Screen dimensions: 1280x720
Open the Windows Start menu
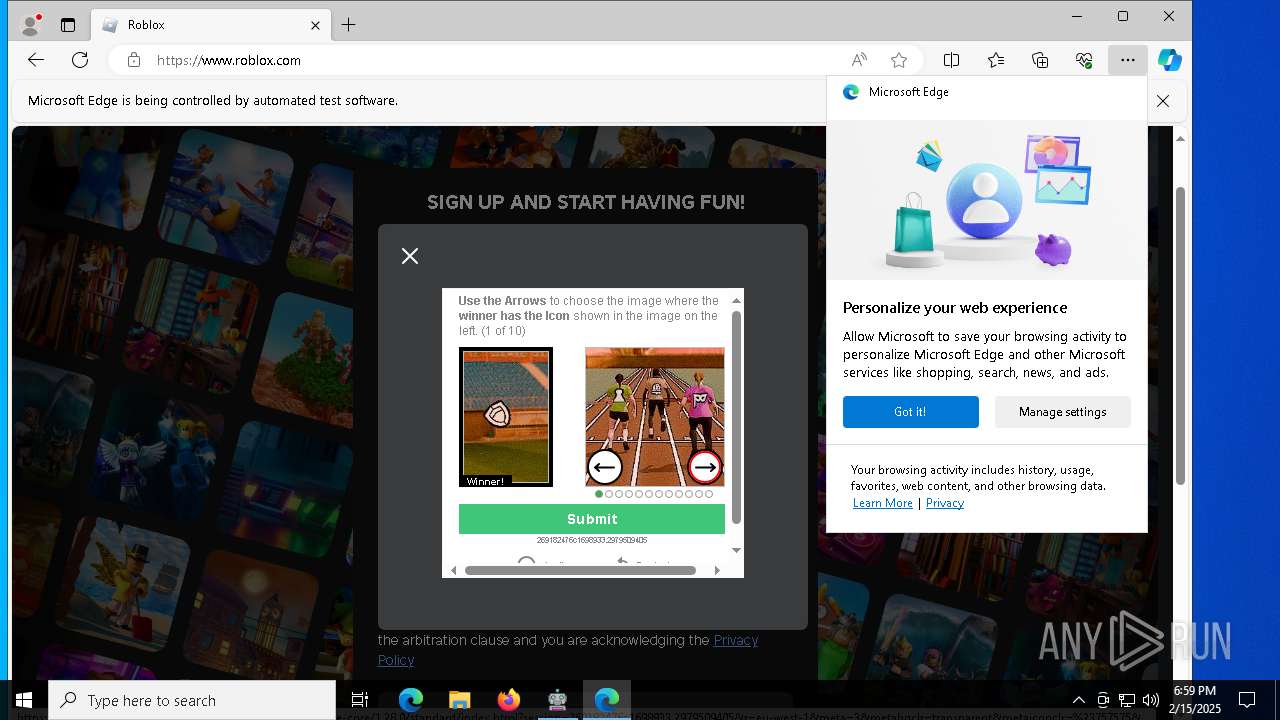click(x=24, y=700)
